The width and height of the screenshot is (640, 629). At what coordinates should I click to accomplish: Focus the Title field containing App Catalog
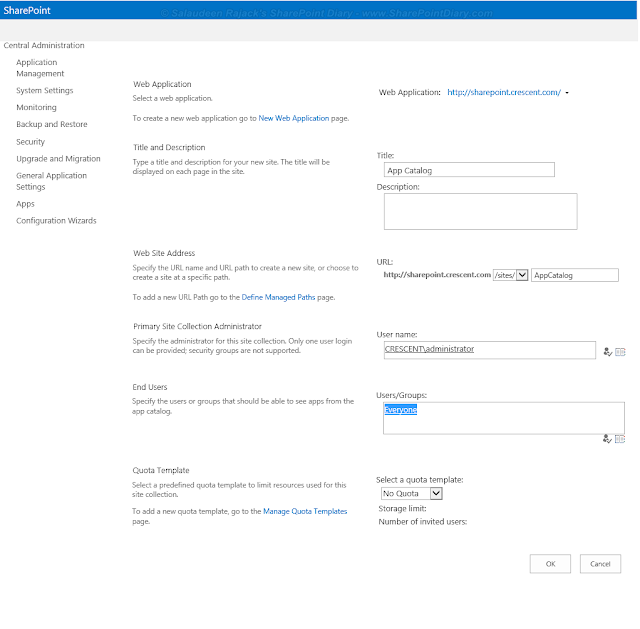[x=469, y=170]
